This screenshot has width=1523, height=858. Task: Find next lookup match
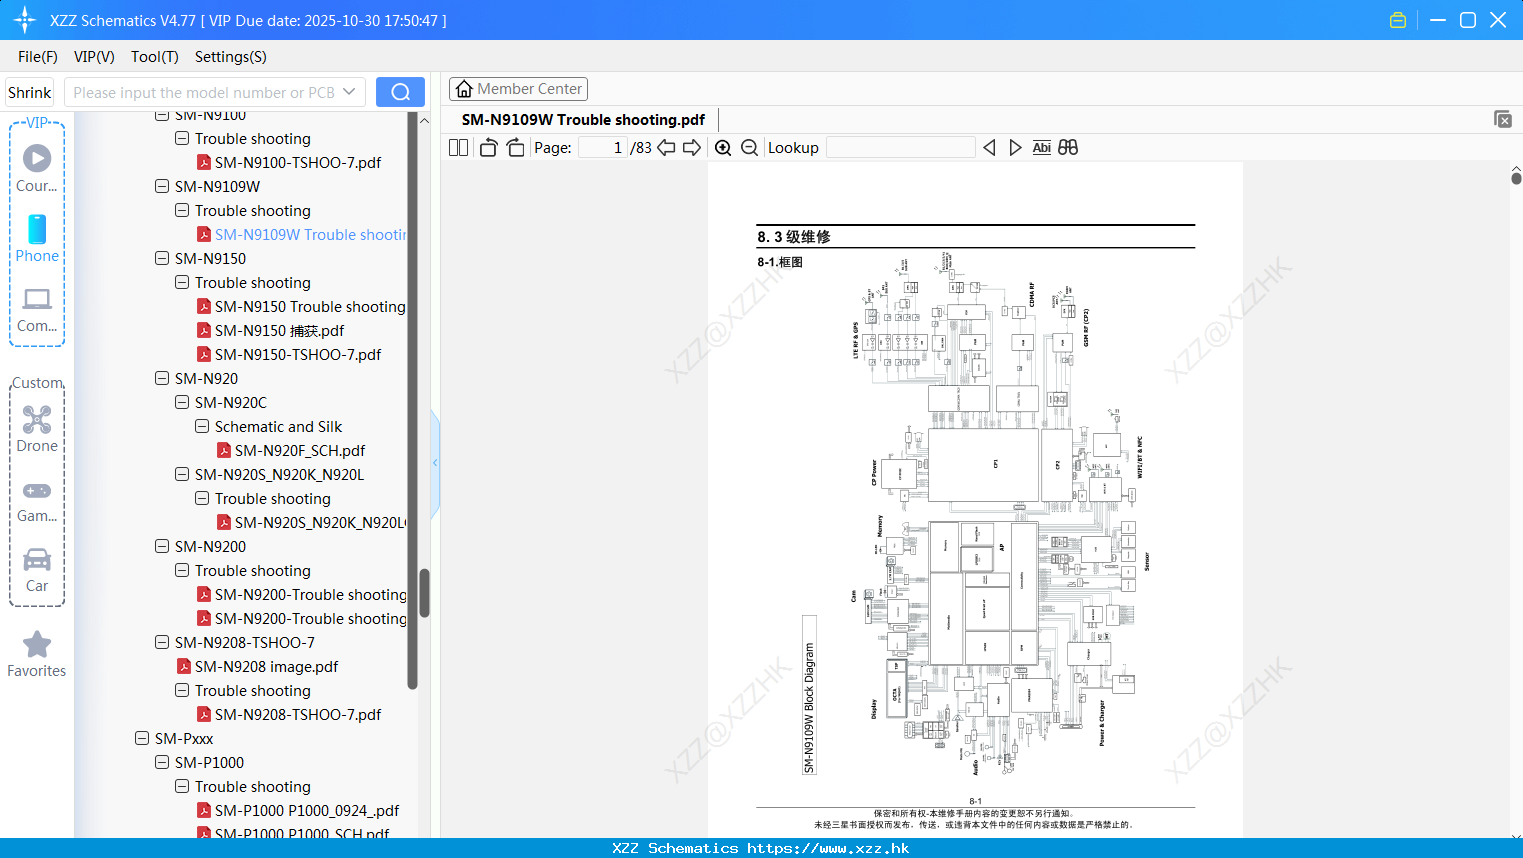(1015, 147)
